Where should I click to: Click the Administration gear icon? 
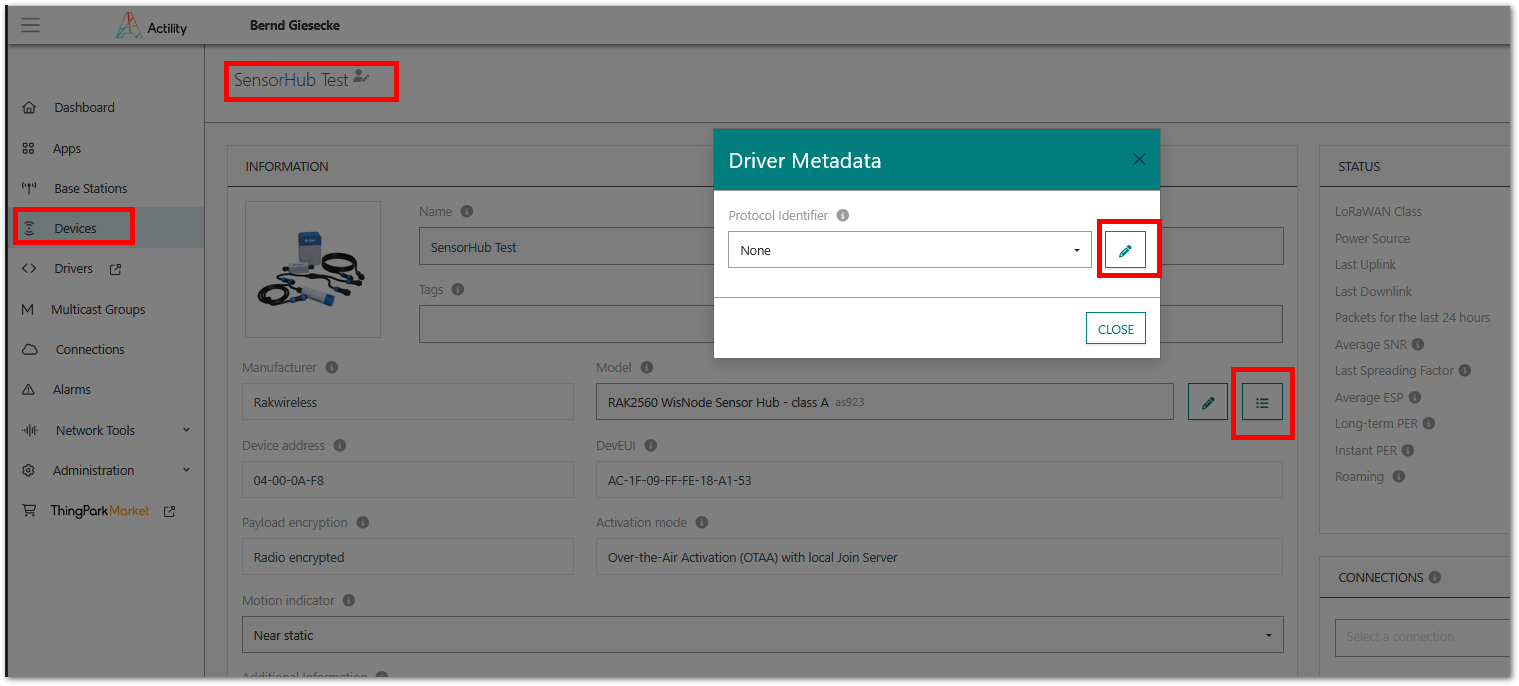[x=29, y=470]
